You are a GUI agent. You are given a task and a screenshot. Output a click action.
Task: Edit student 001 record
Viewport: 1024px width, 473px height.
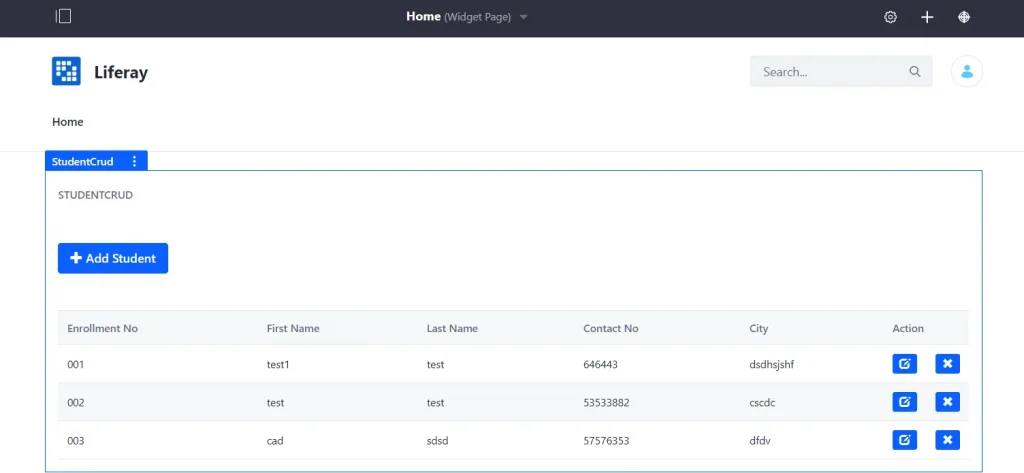(904, 364)
